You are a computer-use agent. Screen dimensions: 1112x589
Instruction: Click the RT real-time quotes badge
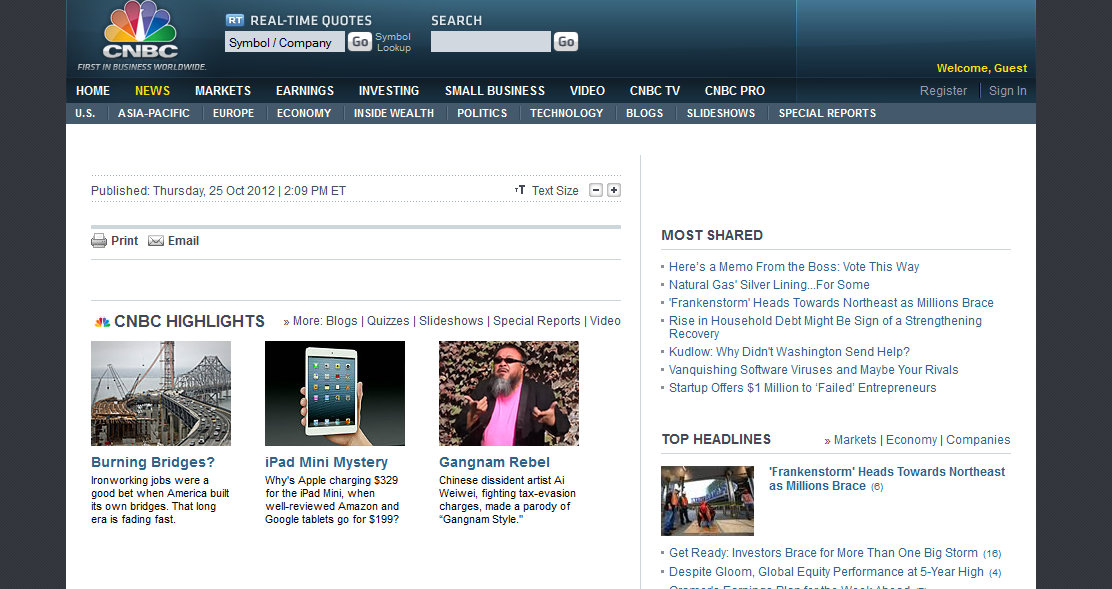coord(235,21)
